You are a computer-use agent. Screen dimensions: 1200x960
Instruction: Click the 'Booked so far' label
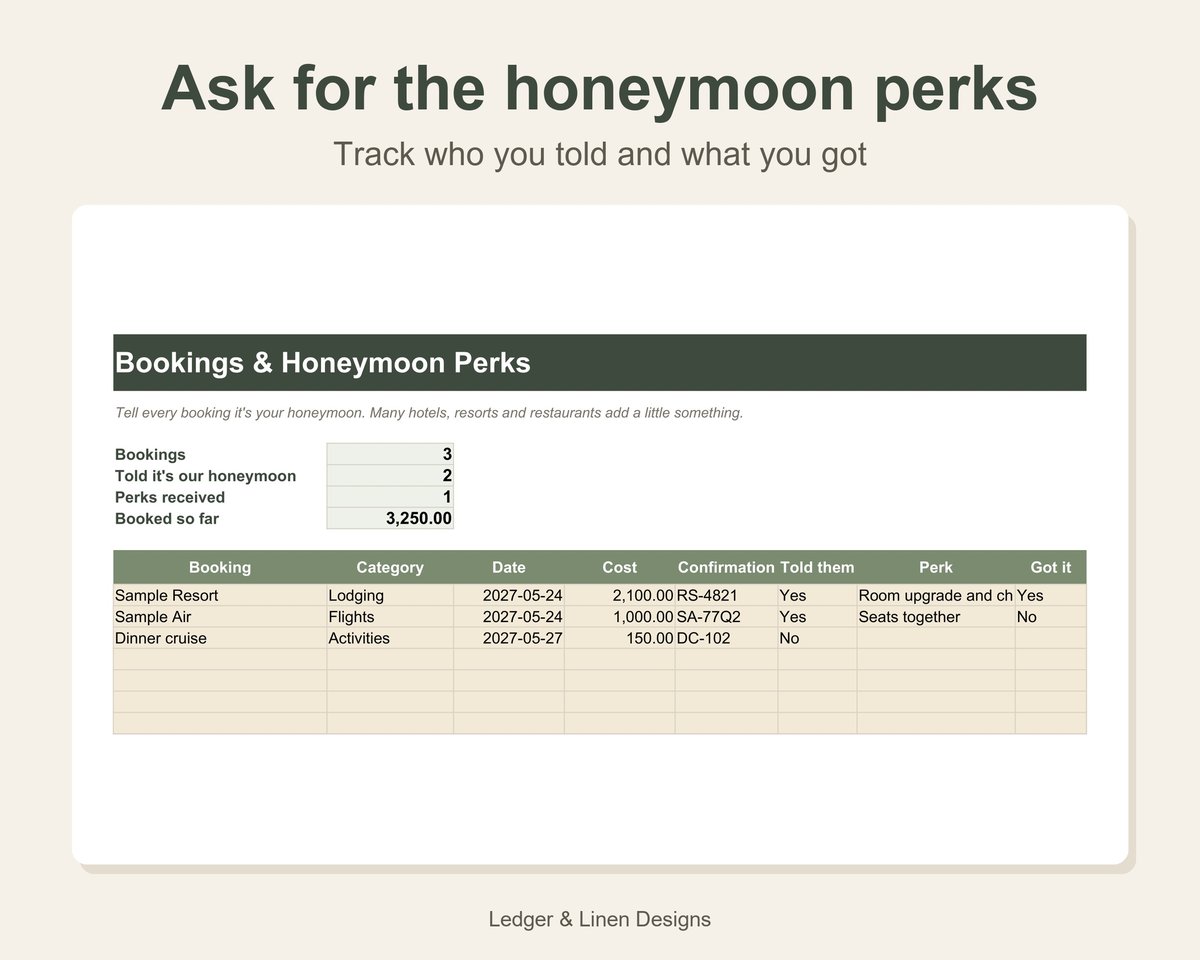[x=167, y=518]
